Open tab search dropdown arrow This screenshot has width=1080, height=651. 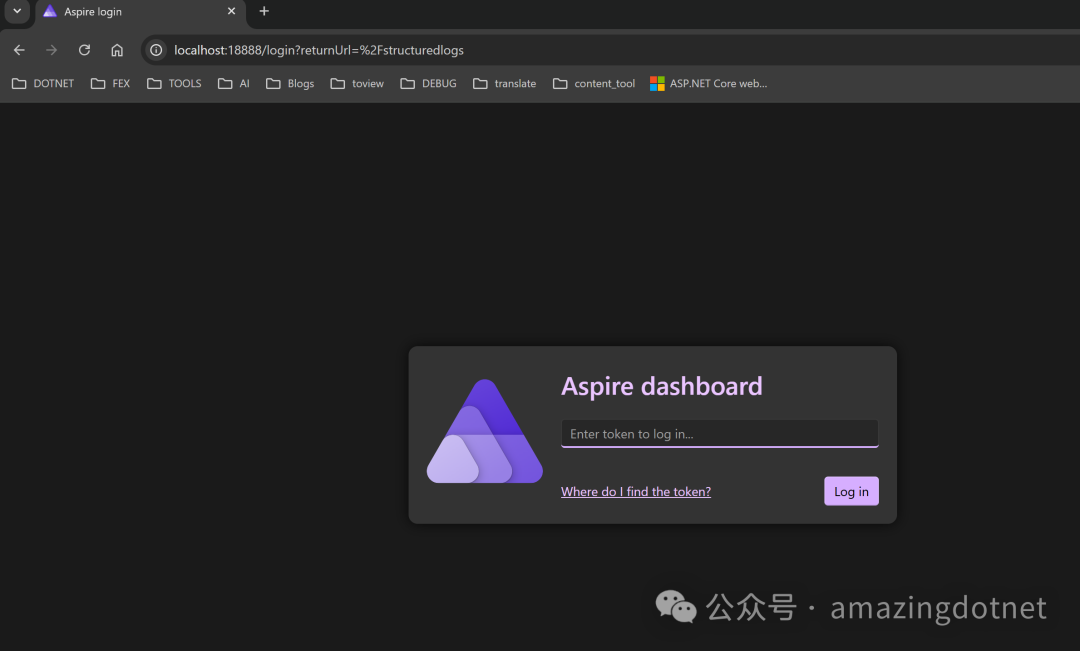tap(17, 11)
